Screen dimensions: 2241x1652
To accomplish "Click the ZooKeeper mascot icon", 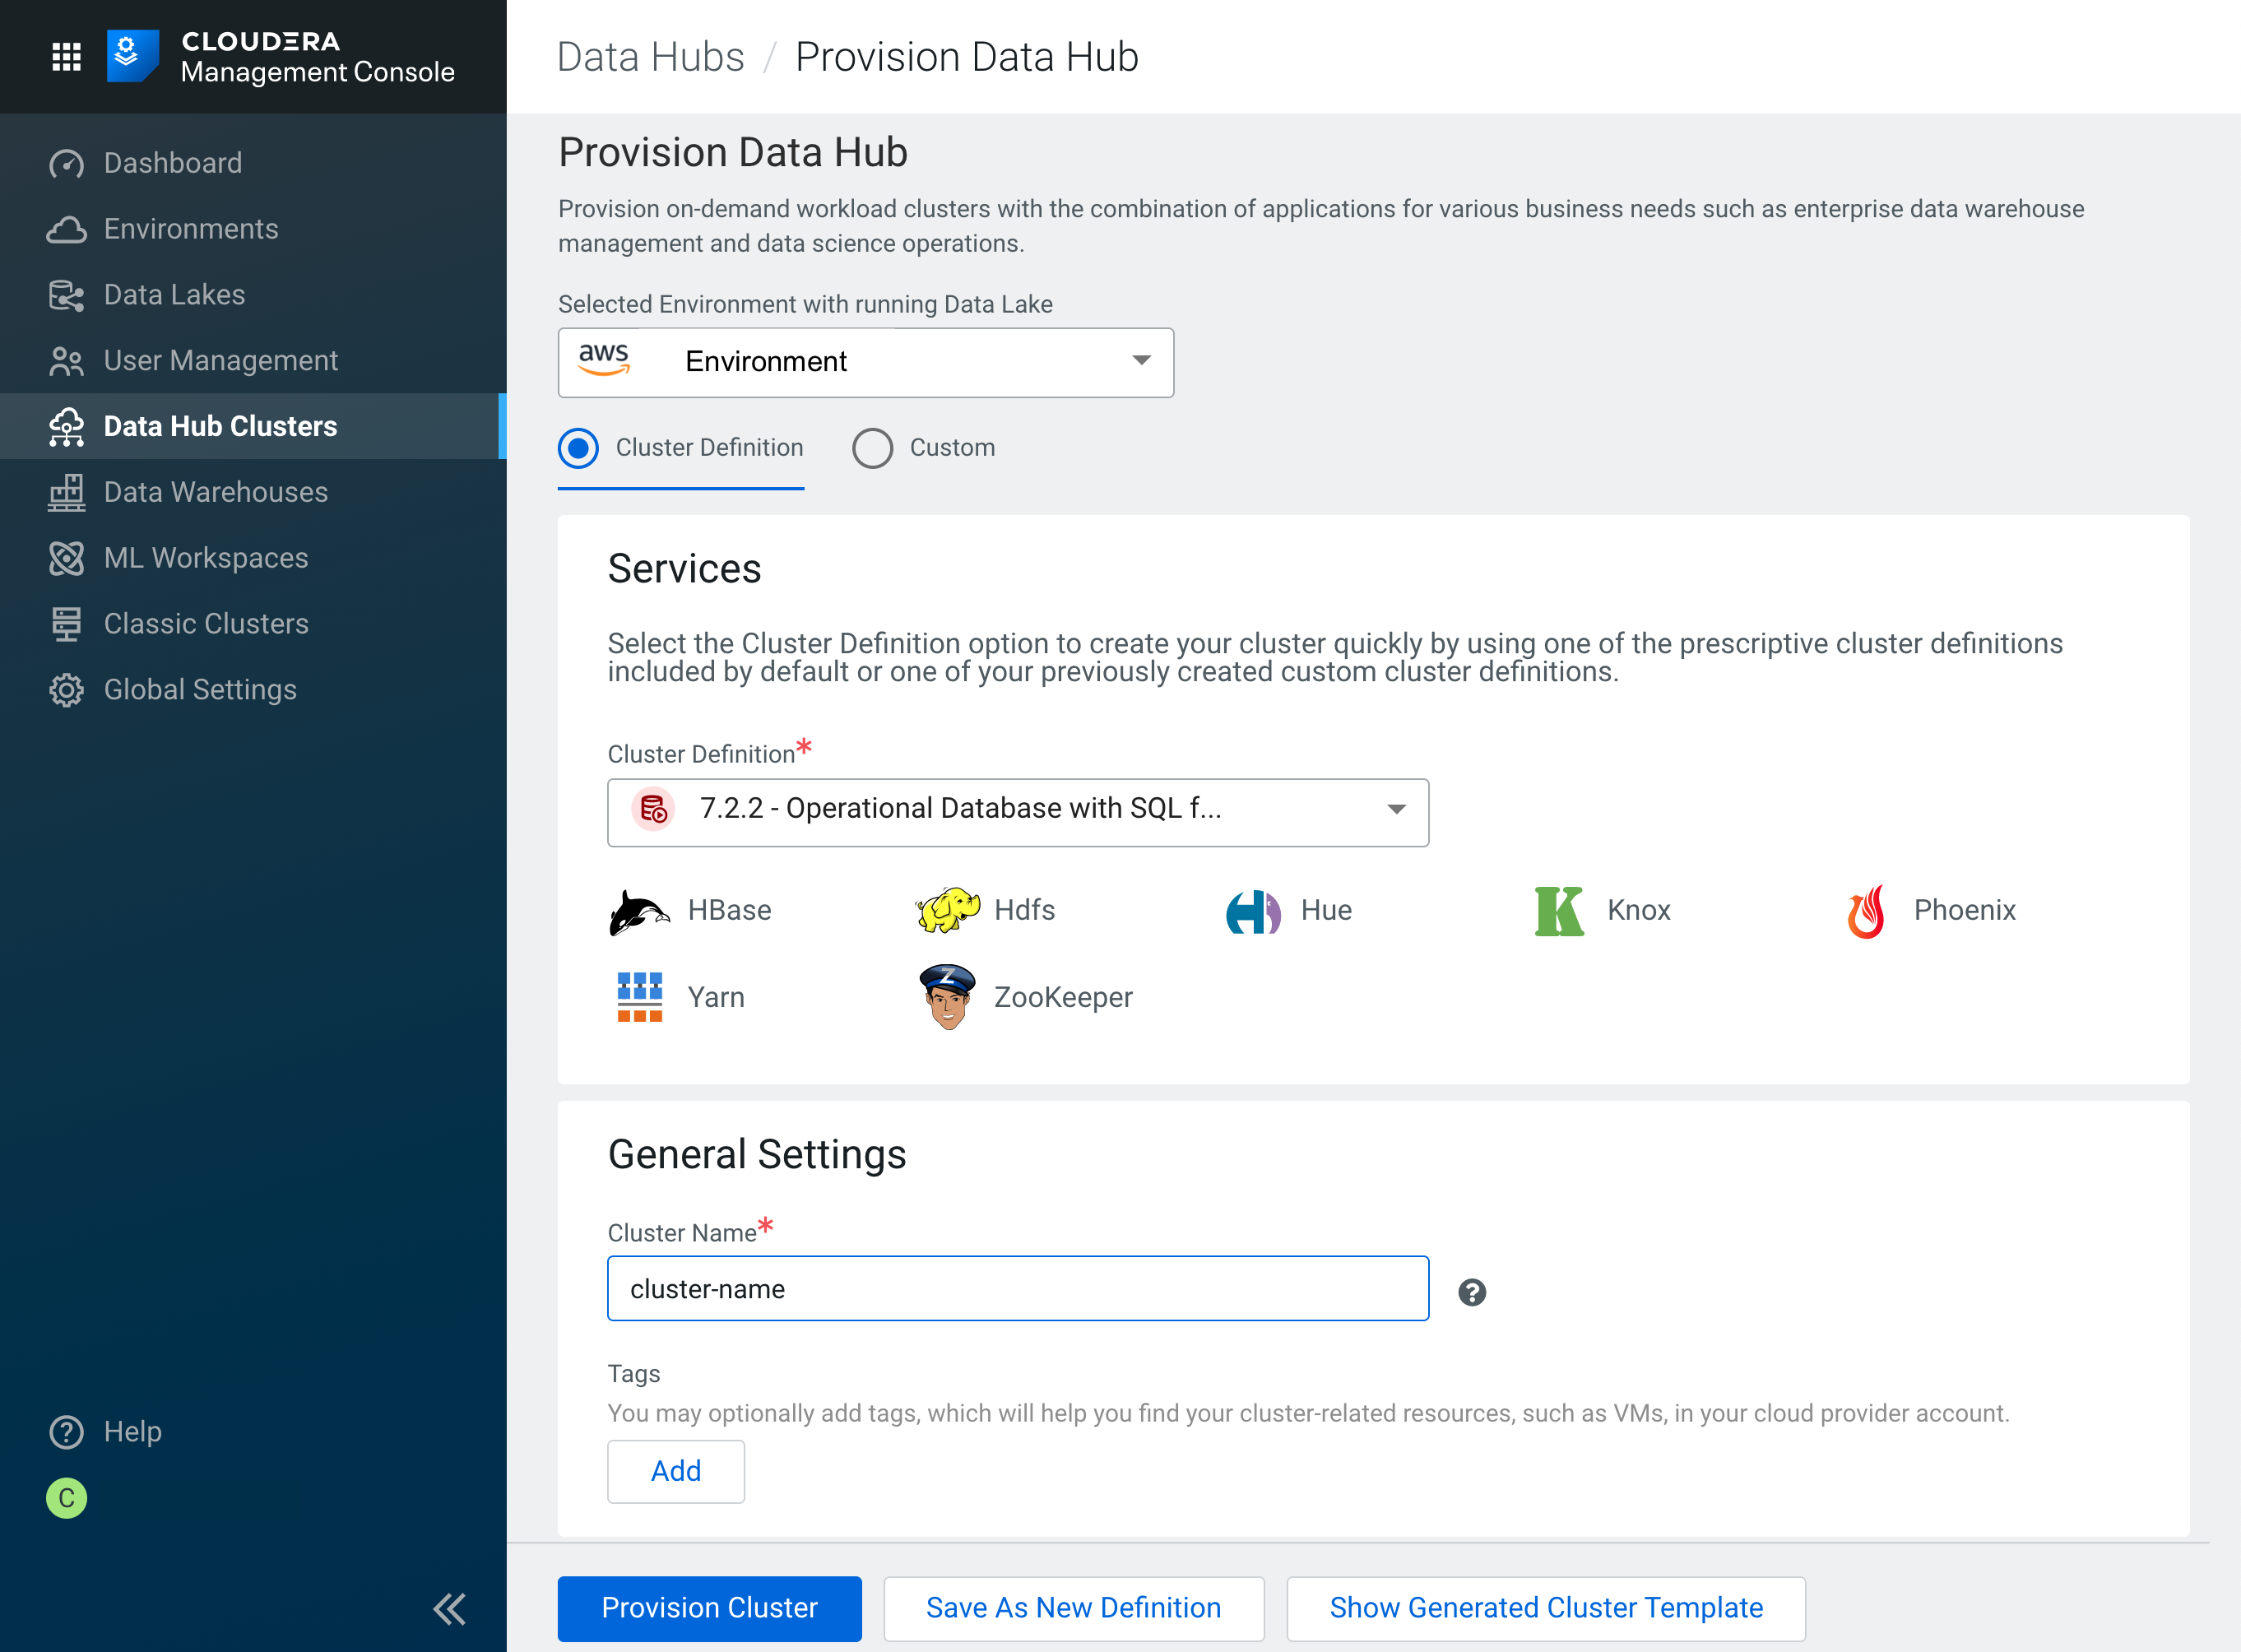I will (946, 997).
